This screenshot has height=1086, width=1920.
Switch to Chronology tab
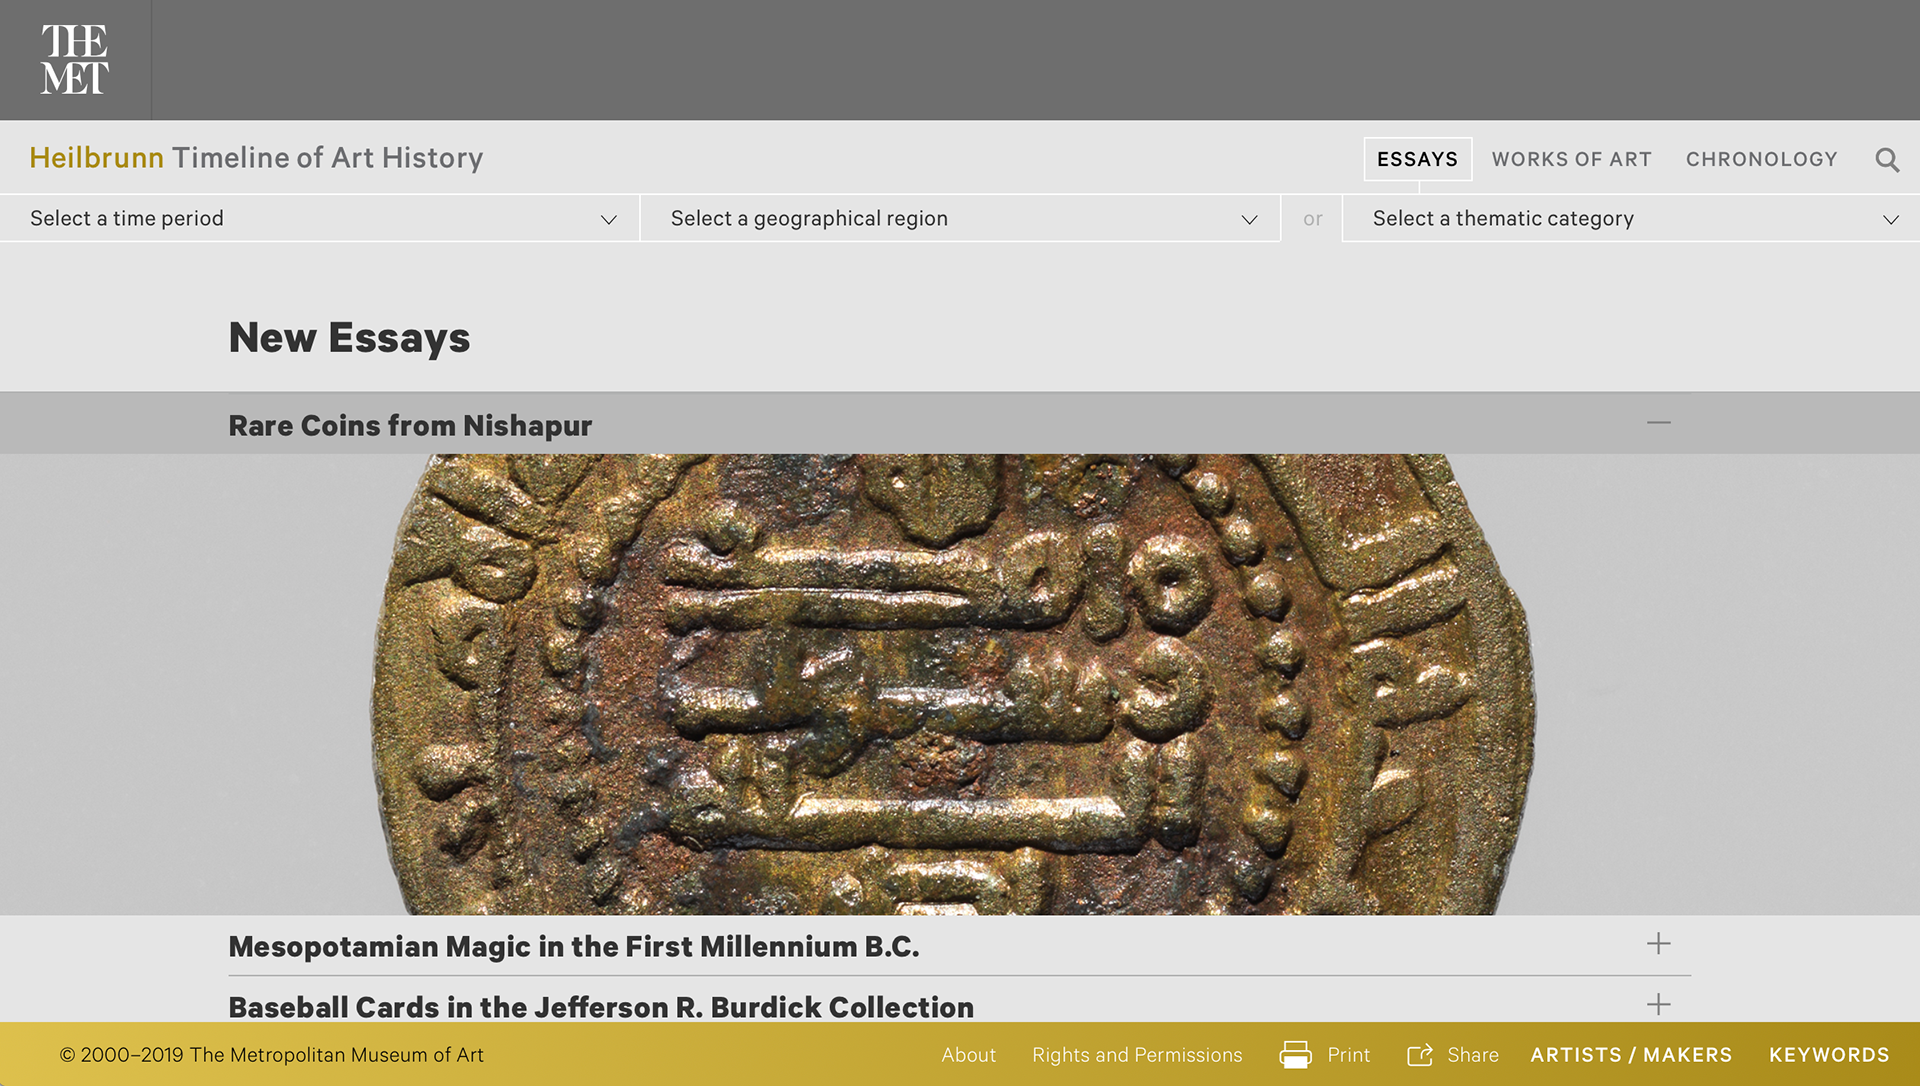coord(1761,159)
